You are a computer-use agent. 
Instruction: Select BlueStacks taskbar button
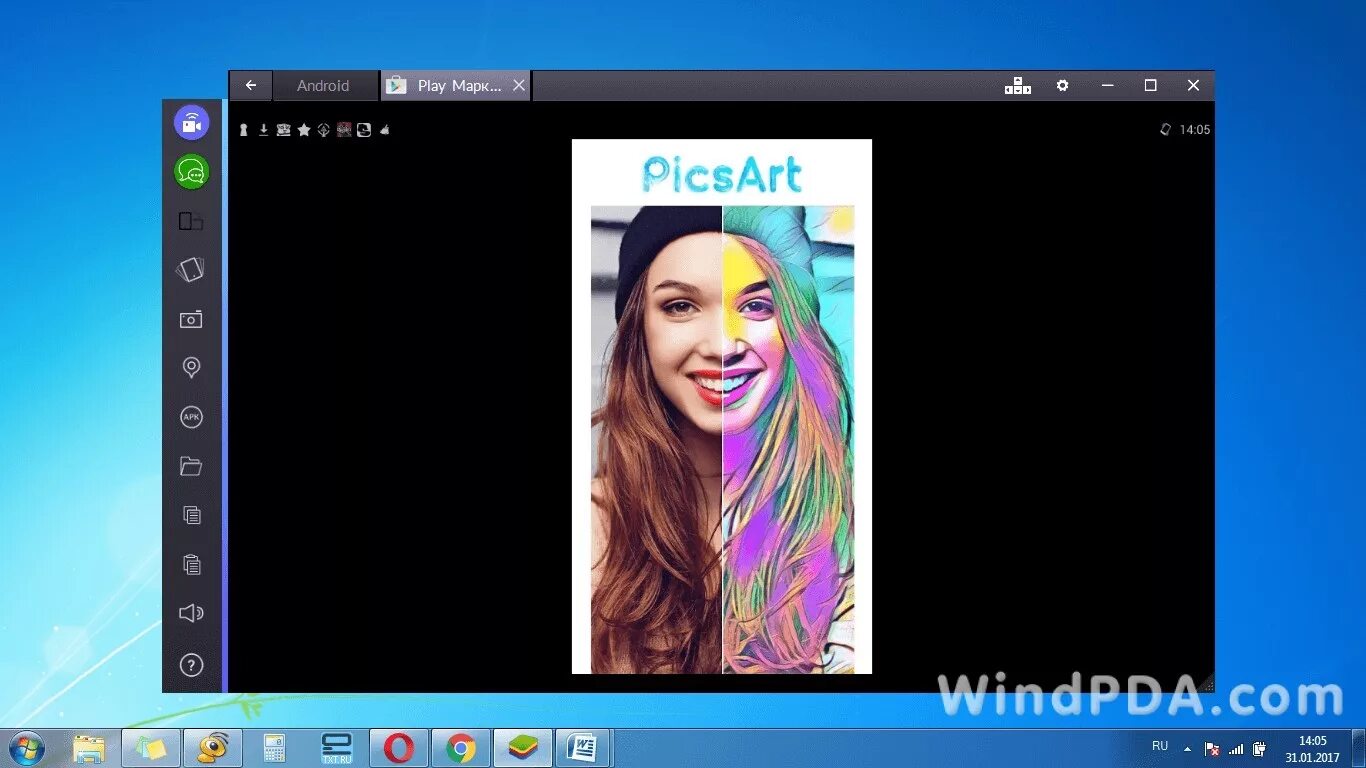coord(523,748)
